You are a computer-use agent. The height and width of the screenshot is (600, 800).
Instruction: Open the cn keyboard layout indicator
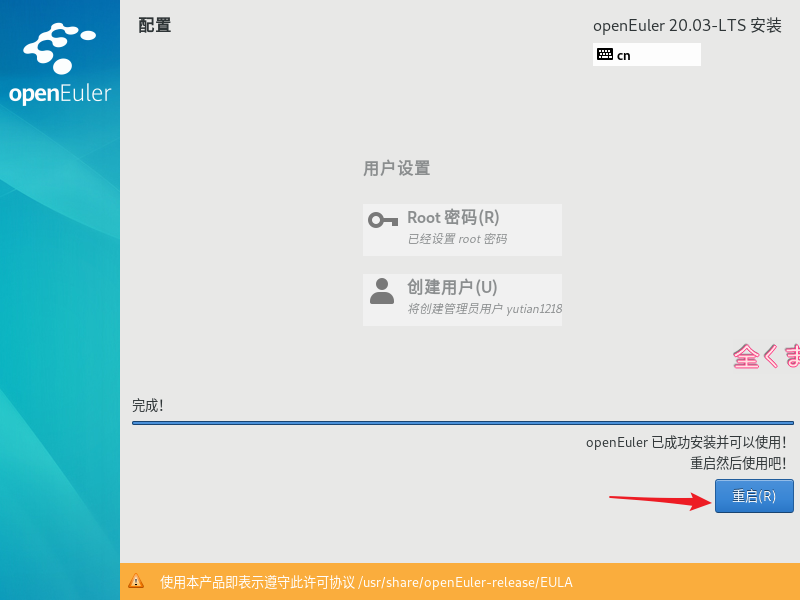pos(646,55)
